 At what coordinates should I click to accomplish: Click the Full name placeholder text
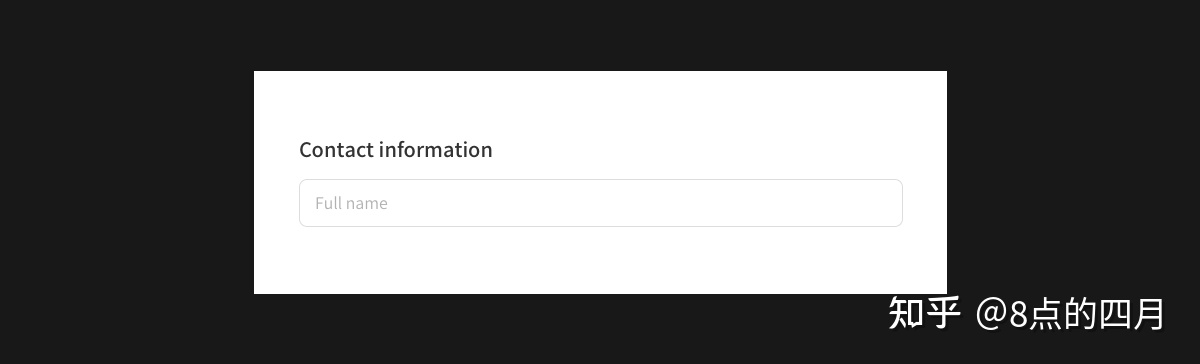[351, 203]
